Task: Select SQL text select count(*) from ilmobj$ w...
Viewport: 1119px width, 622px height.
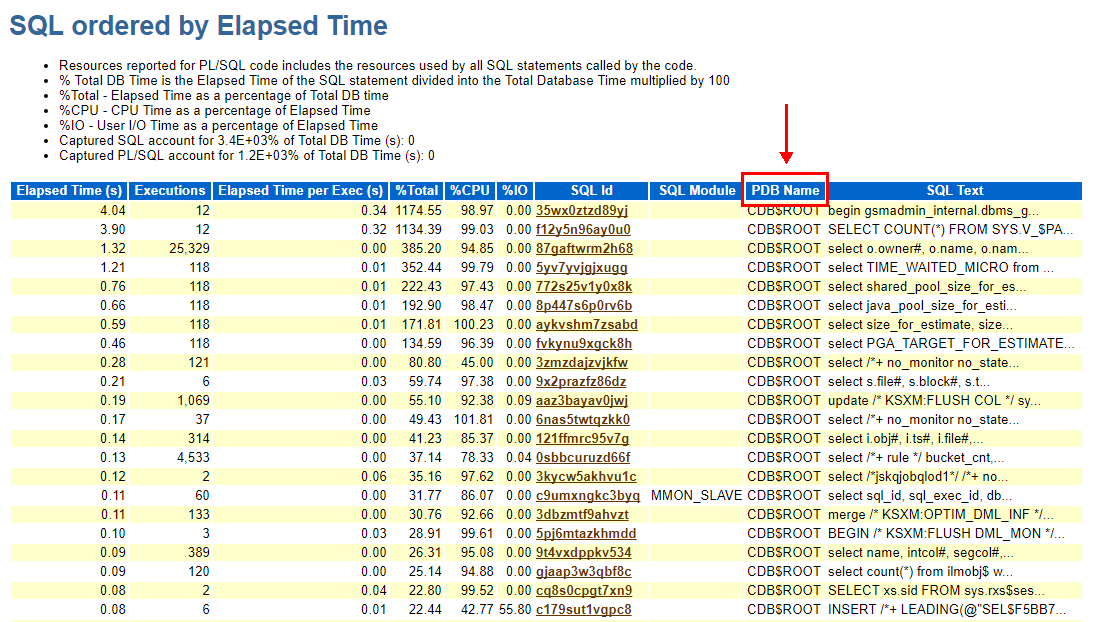Action: [921, 571]
